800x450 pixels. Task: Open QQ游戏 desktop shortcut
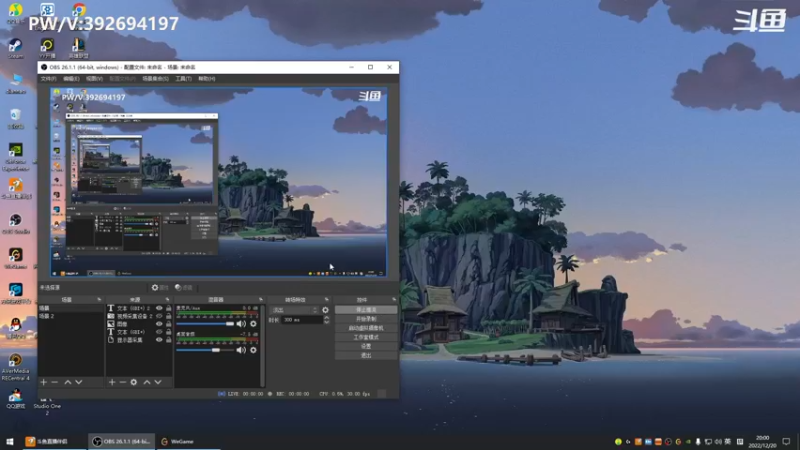tap(15, 399)
